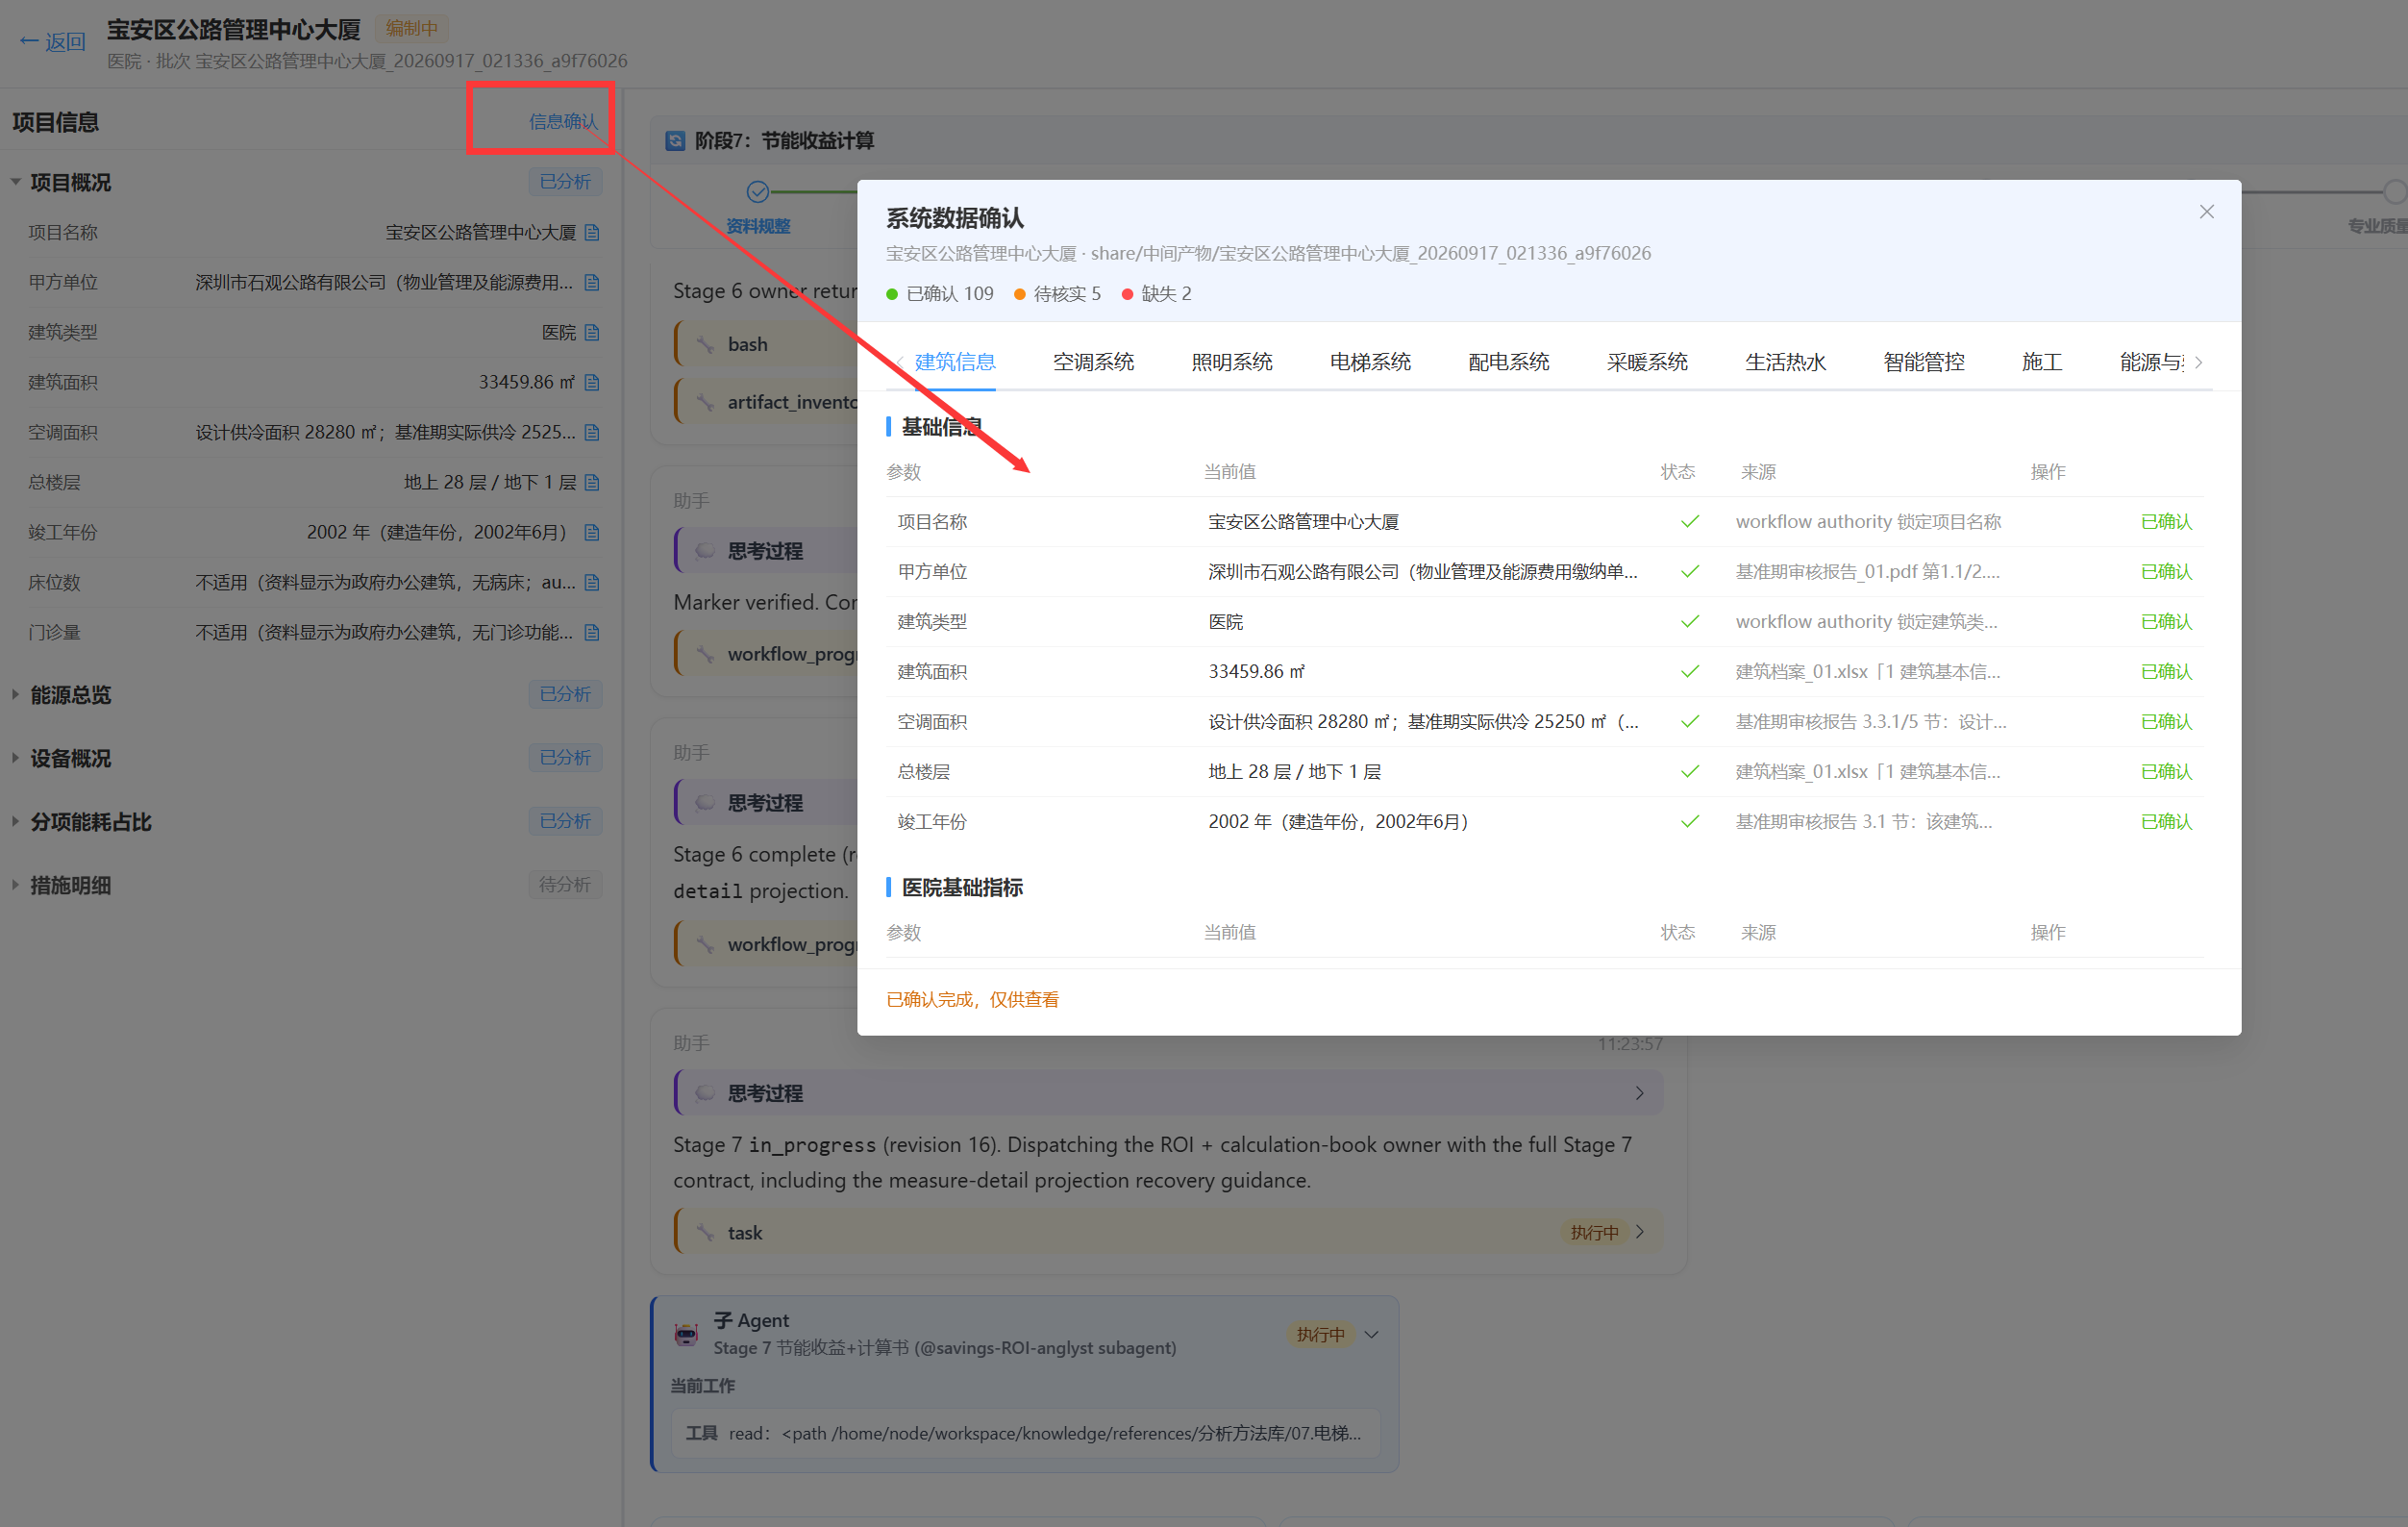Switch to the 生活热水 tab
Screen dimensions: 2408x1527
1785,362
